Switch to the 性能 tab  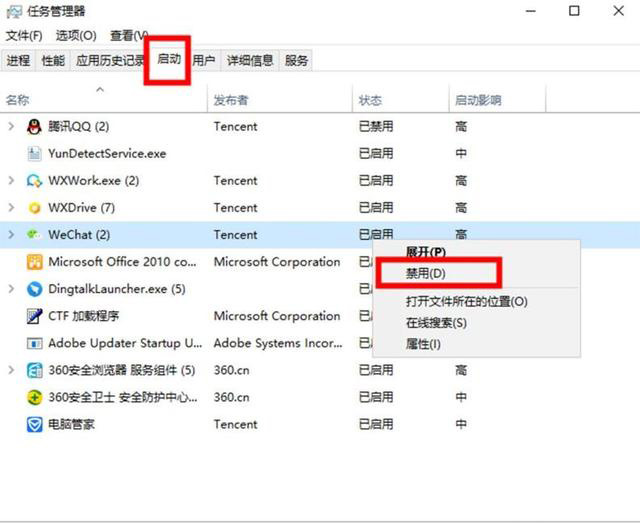[x=53, y=61]
